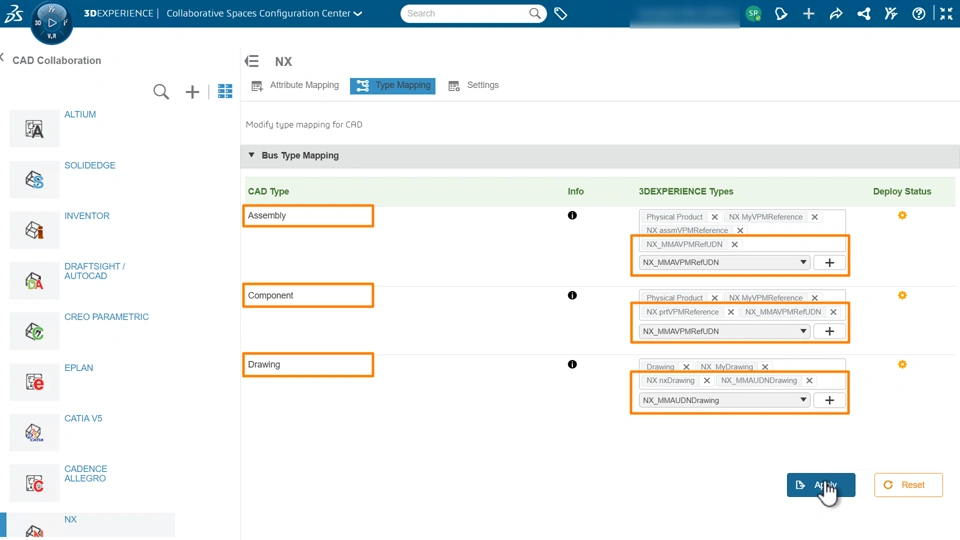Remove NX MyVPMReference tag from Assembly
The width and height of the screenshot is (960, 540).
coord(814,217)
